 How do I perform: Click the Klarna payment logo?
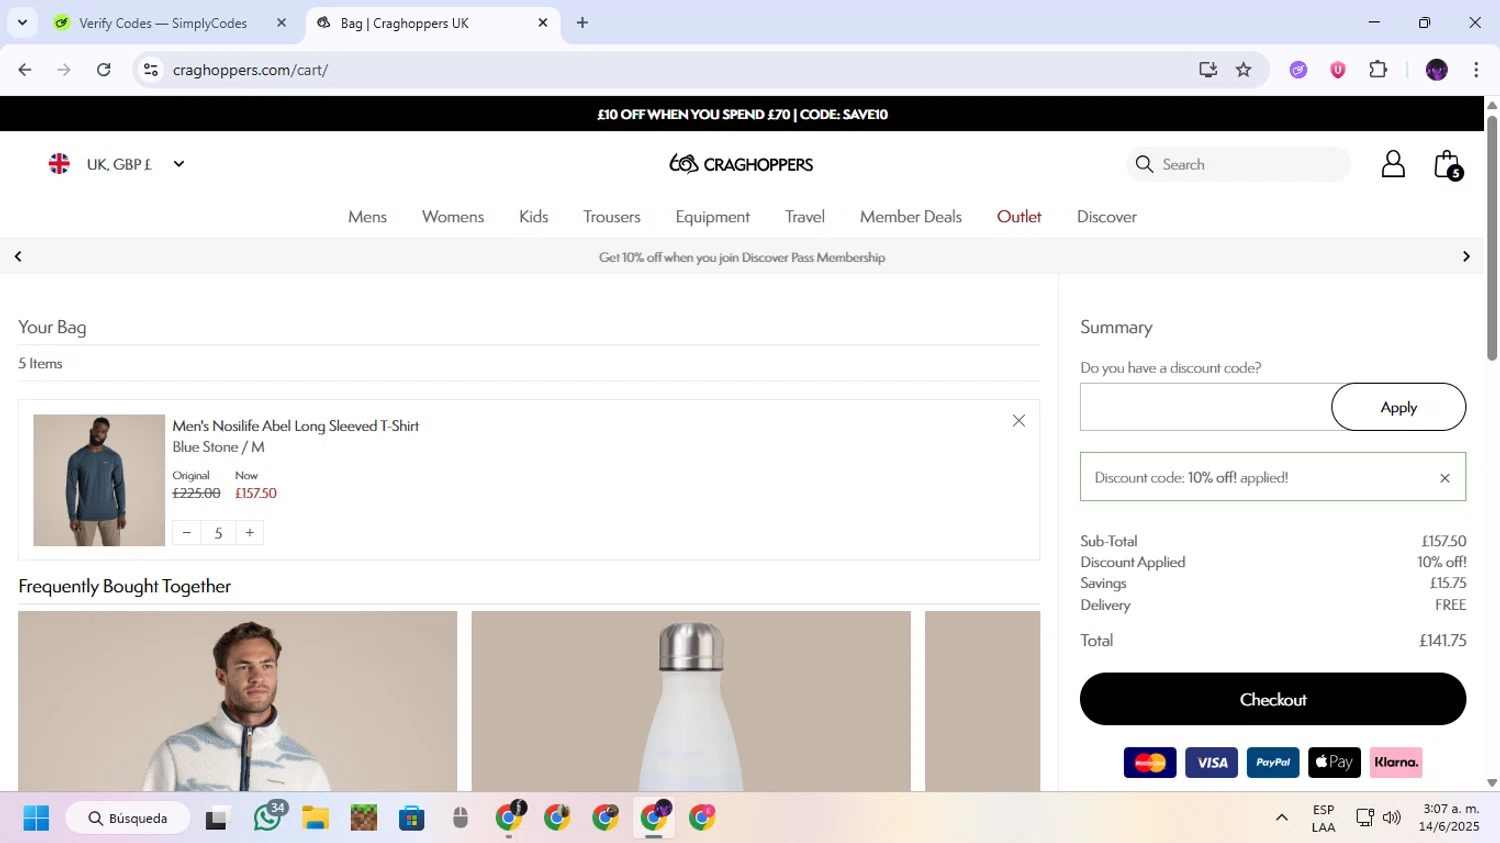pos(1396,762)
